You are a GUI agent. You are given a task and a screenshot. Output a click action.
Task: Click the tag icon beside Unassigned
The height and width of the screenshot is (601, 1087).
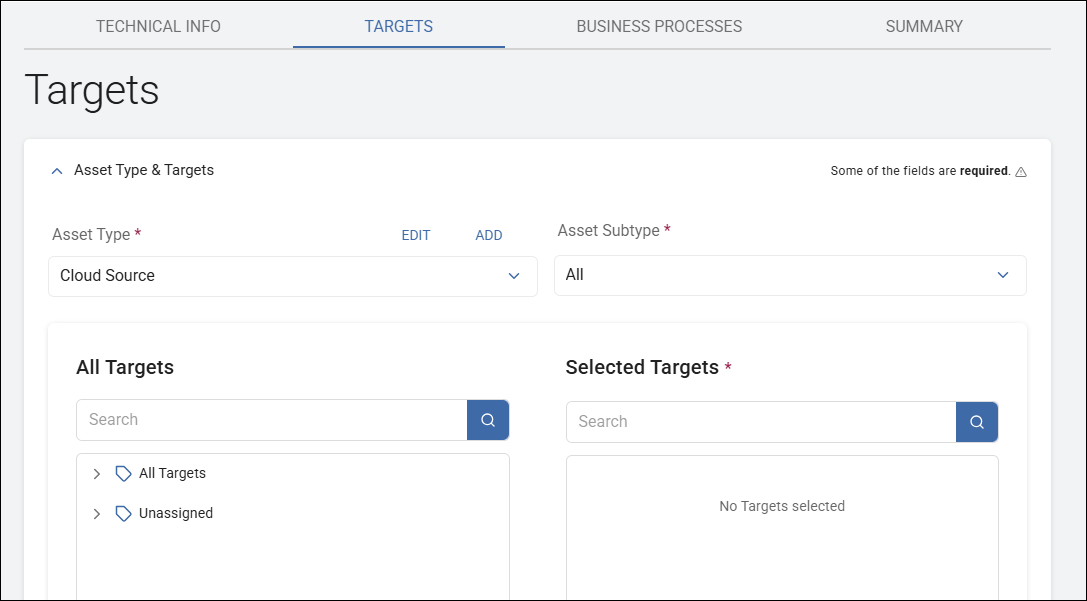click(x=122, y=513)
